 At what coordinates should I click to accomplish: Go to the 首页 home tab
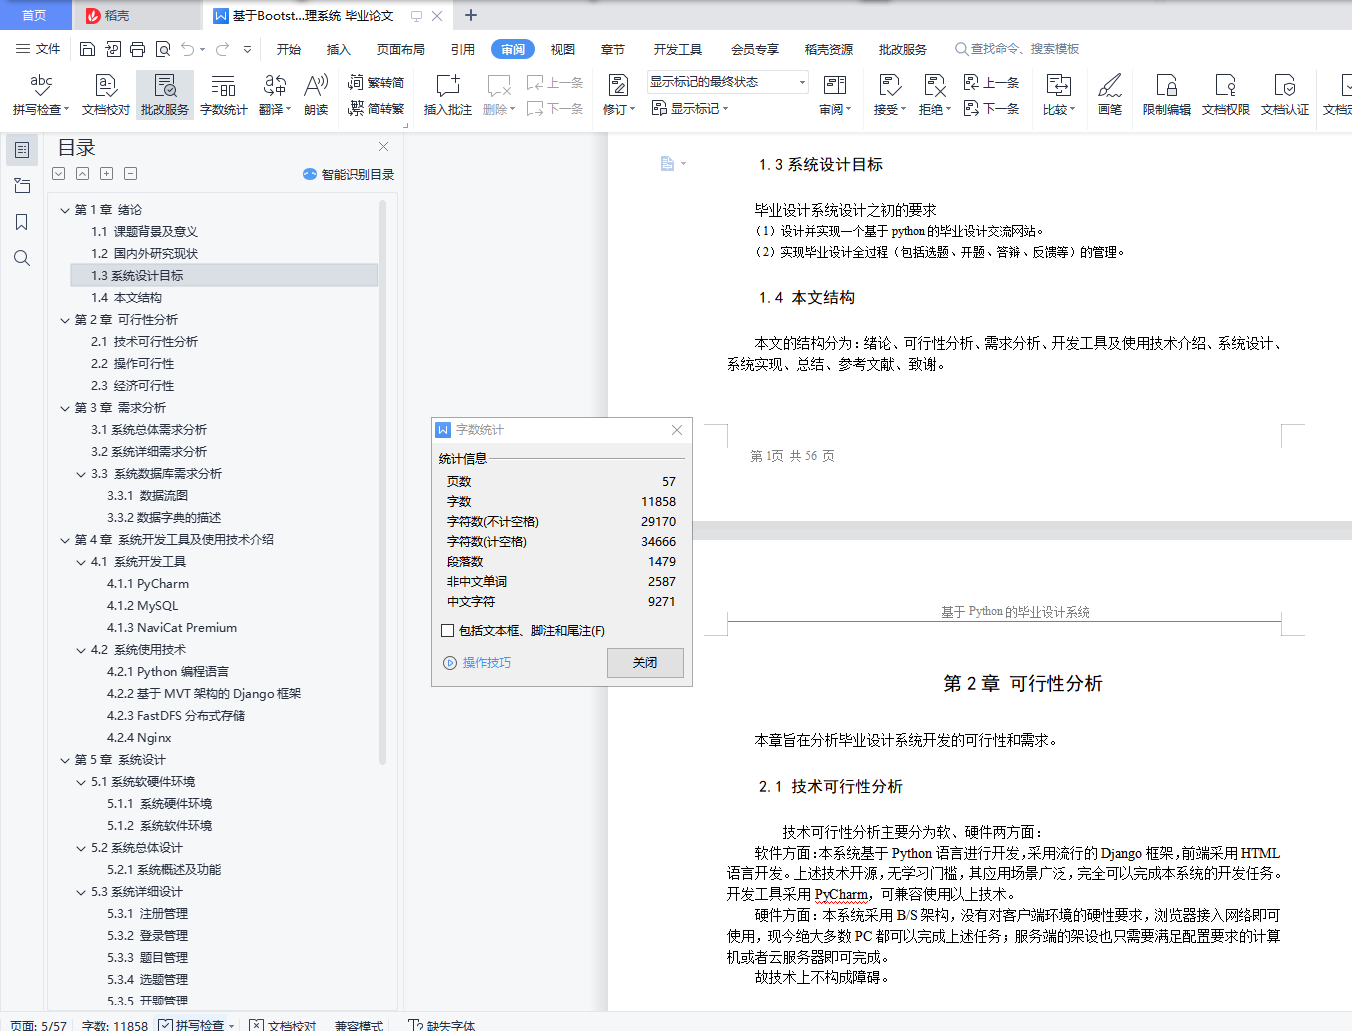pos(34,15)
